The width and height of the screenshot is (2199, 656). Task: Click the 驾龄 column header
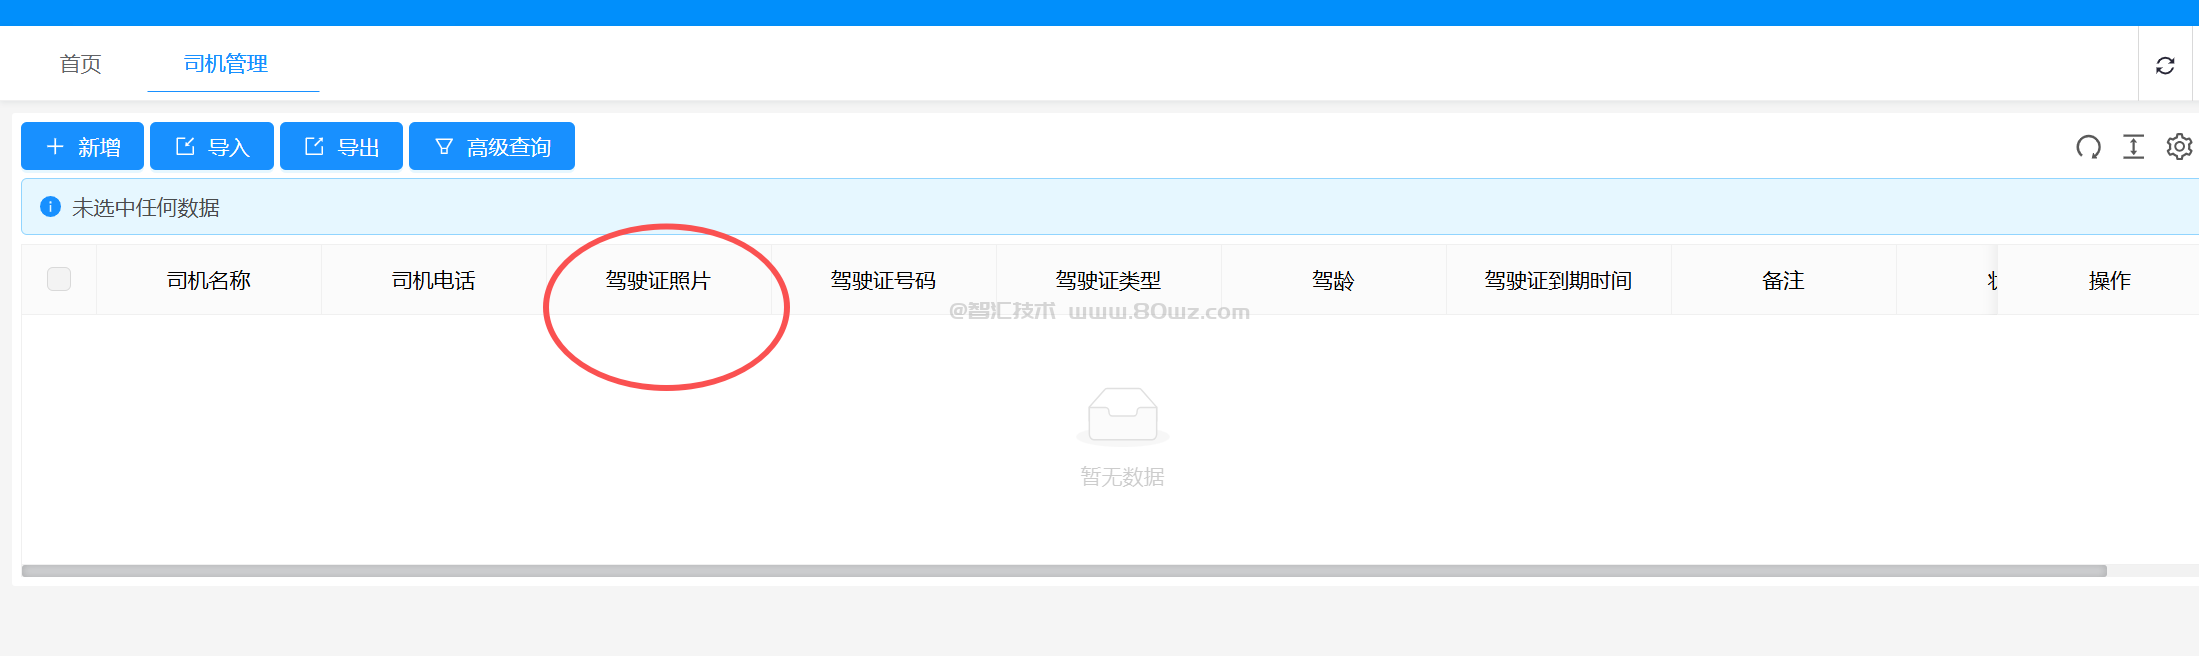[x=1333, y=281]
